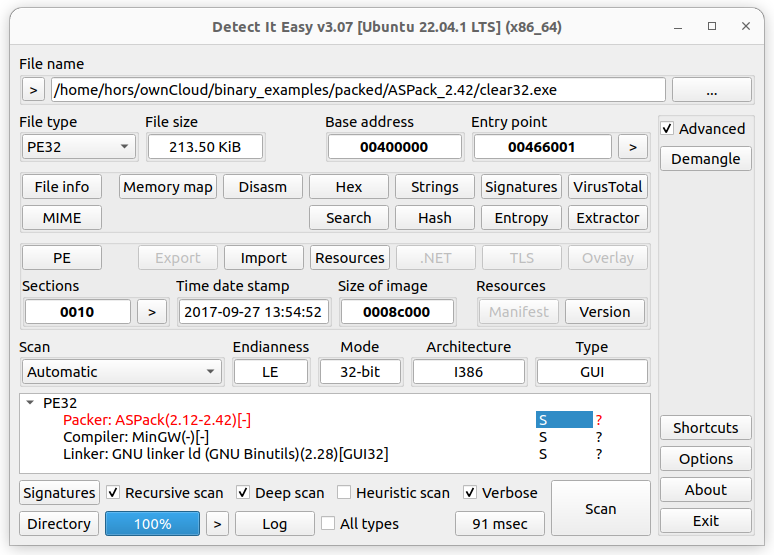Click the Architecture I386 field

tap(468, 372)
